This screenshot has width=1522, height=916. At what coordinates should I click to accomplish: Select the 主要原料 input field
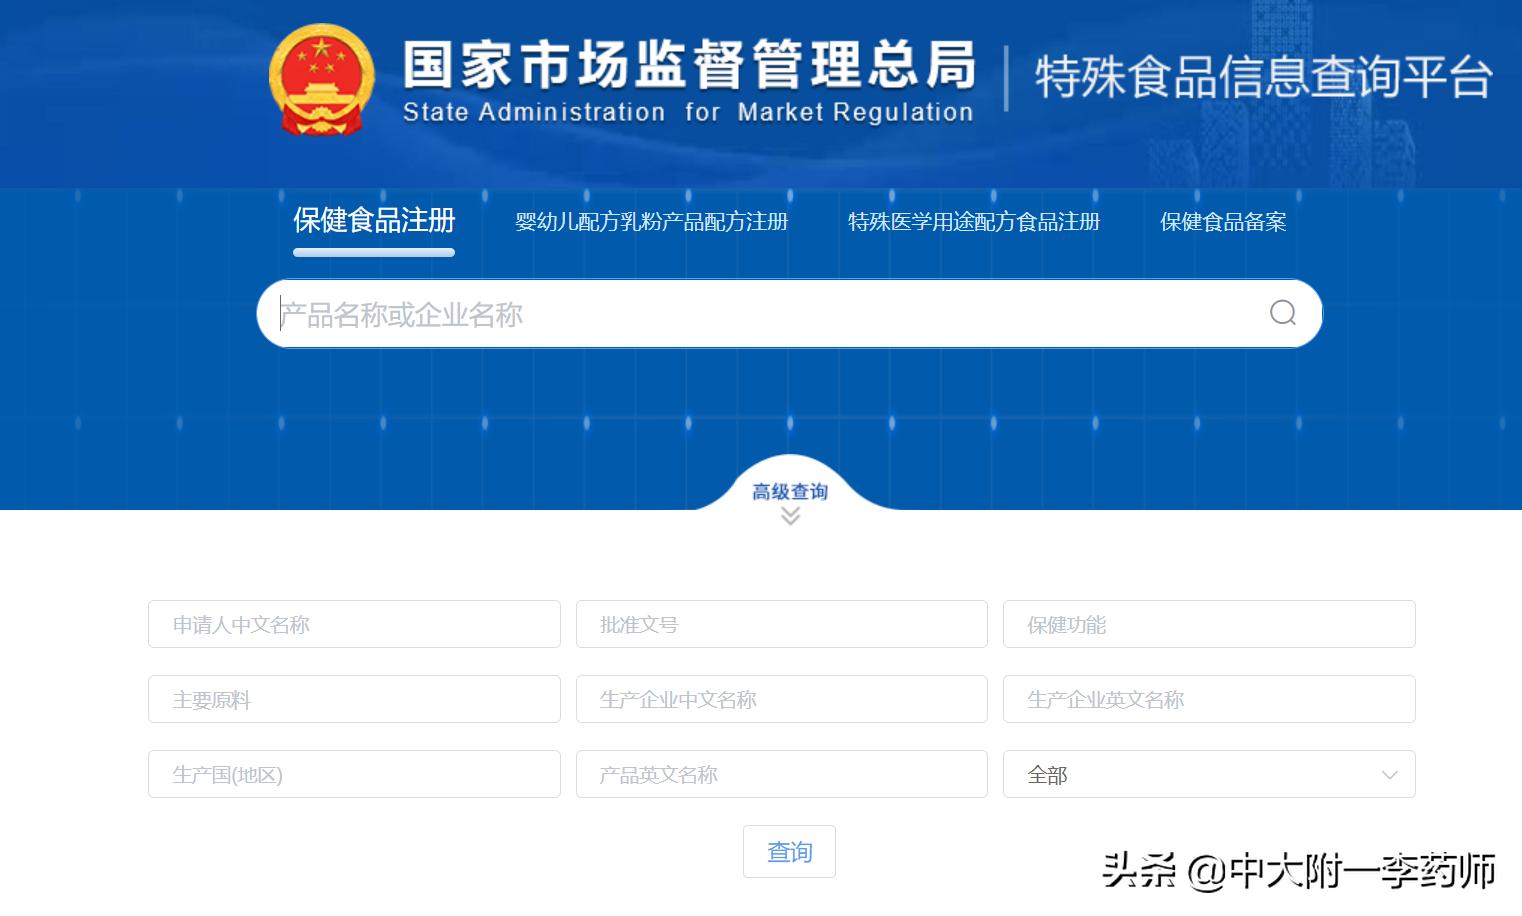click(x=353, y=699)
